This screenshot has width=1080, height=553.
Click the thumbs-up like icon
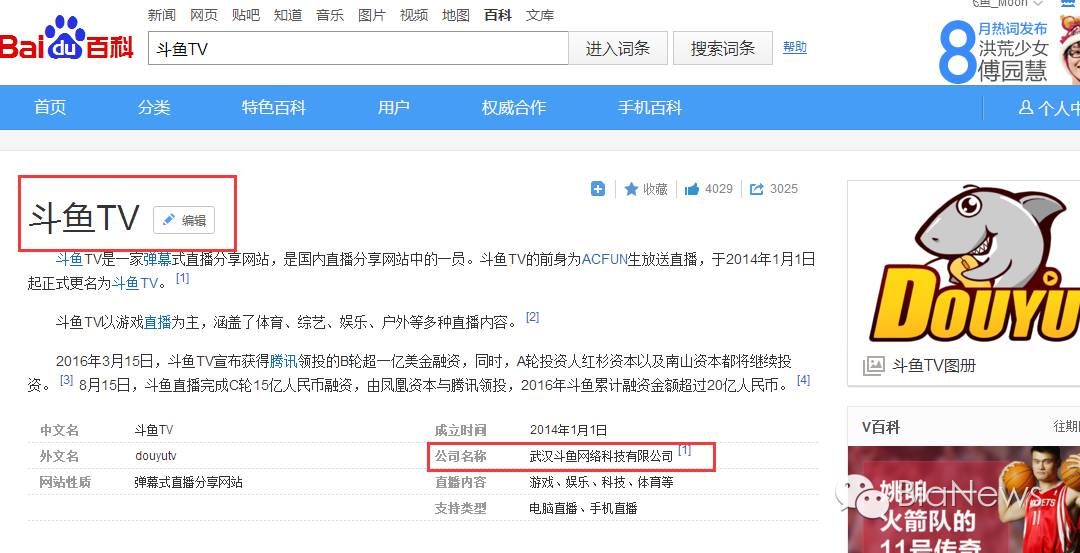click(x=692, y=189)
